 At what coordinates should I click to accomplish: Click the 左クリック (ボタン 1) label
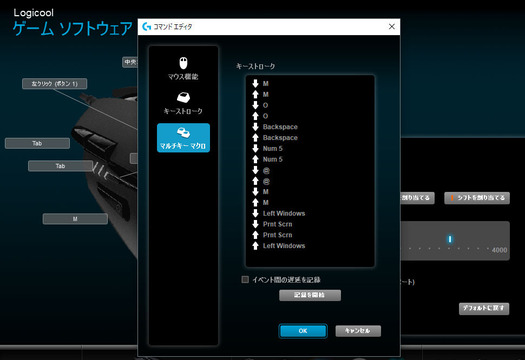click(55, 84)
